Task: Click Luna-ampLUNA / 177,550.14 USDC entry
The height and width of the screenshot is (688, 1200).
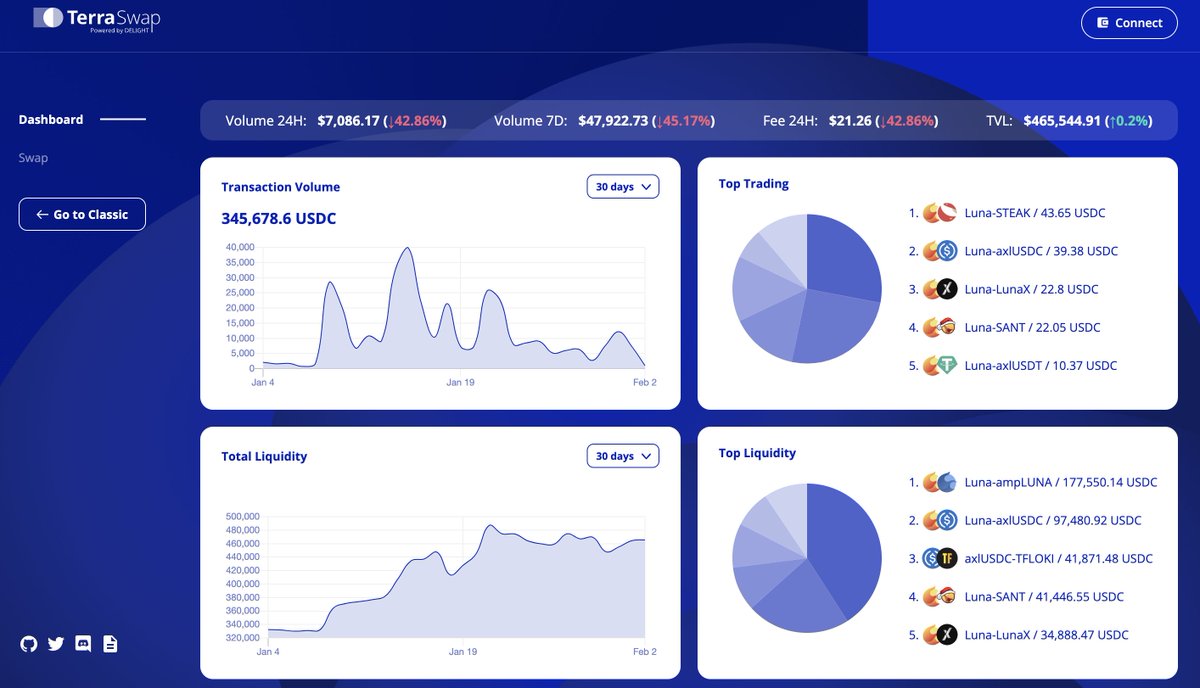Action: (x=1061, y=482)
